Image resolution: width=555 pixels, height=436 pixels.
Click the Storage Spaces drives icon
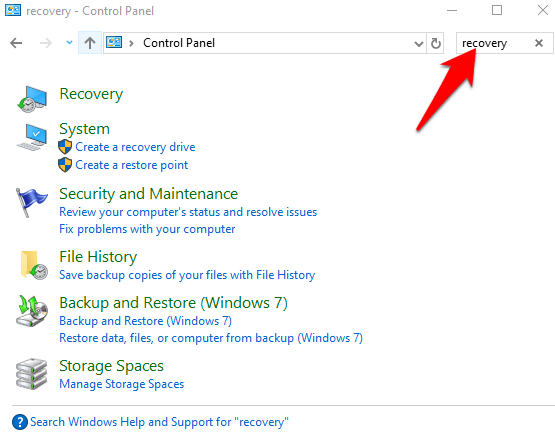click(32, 374)
